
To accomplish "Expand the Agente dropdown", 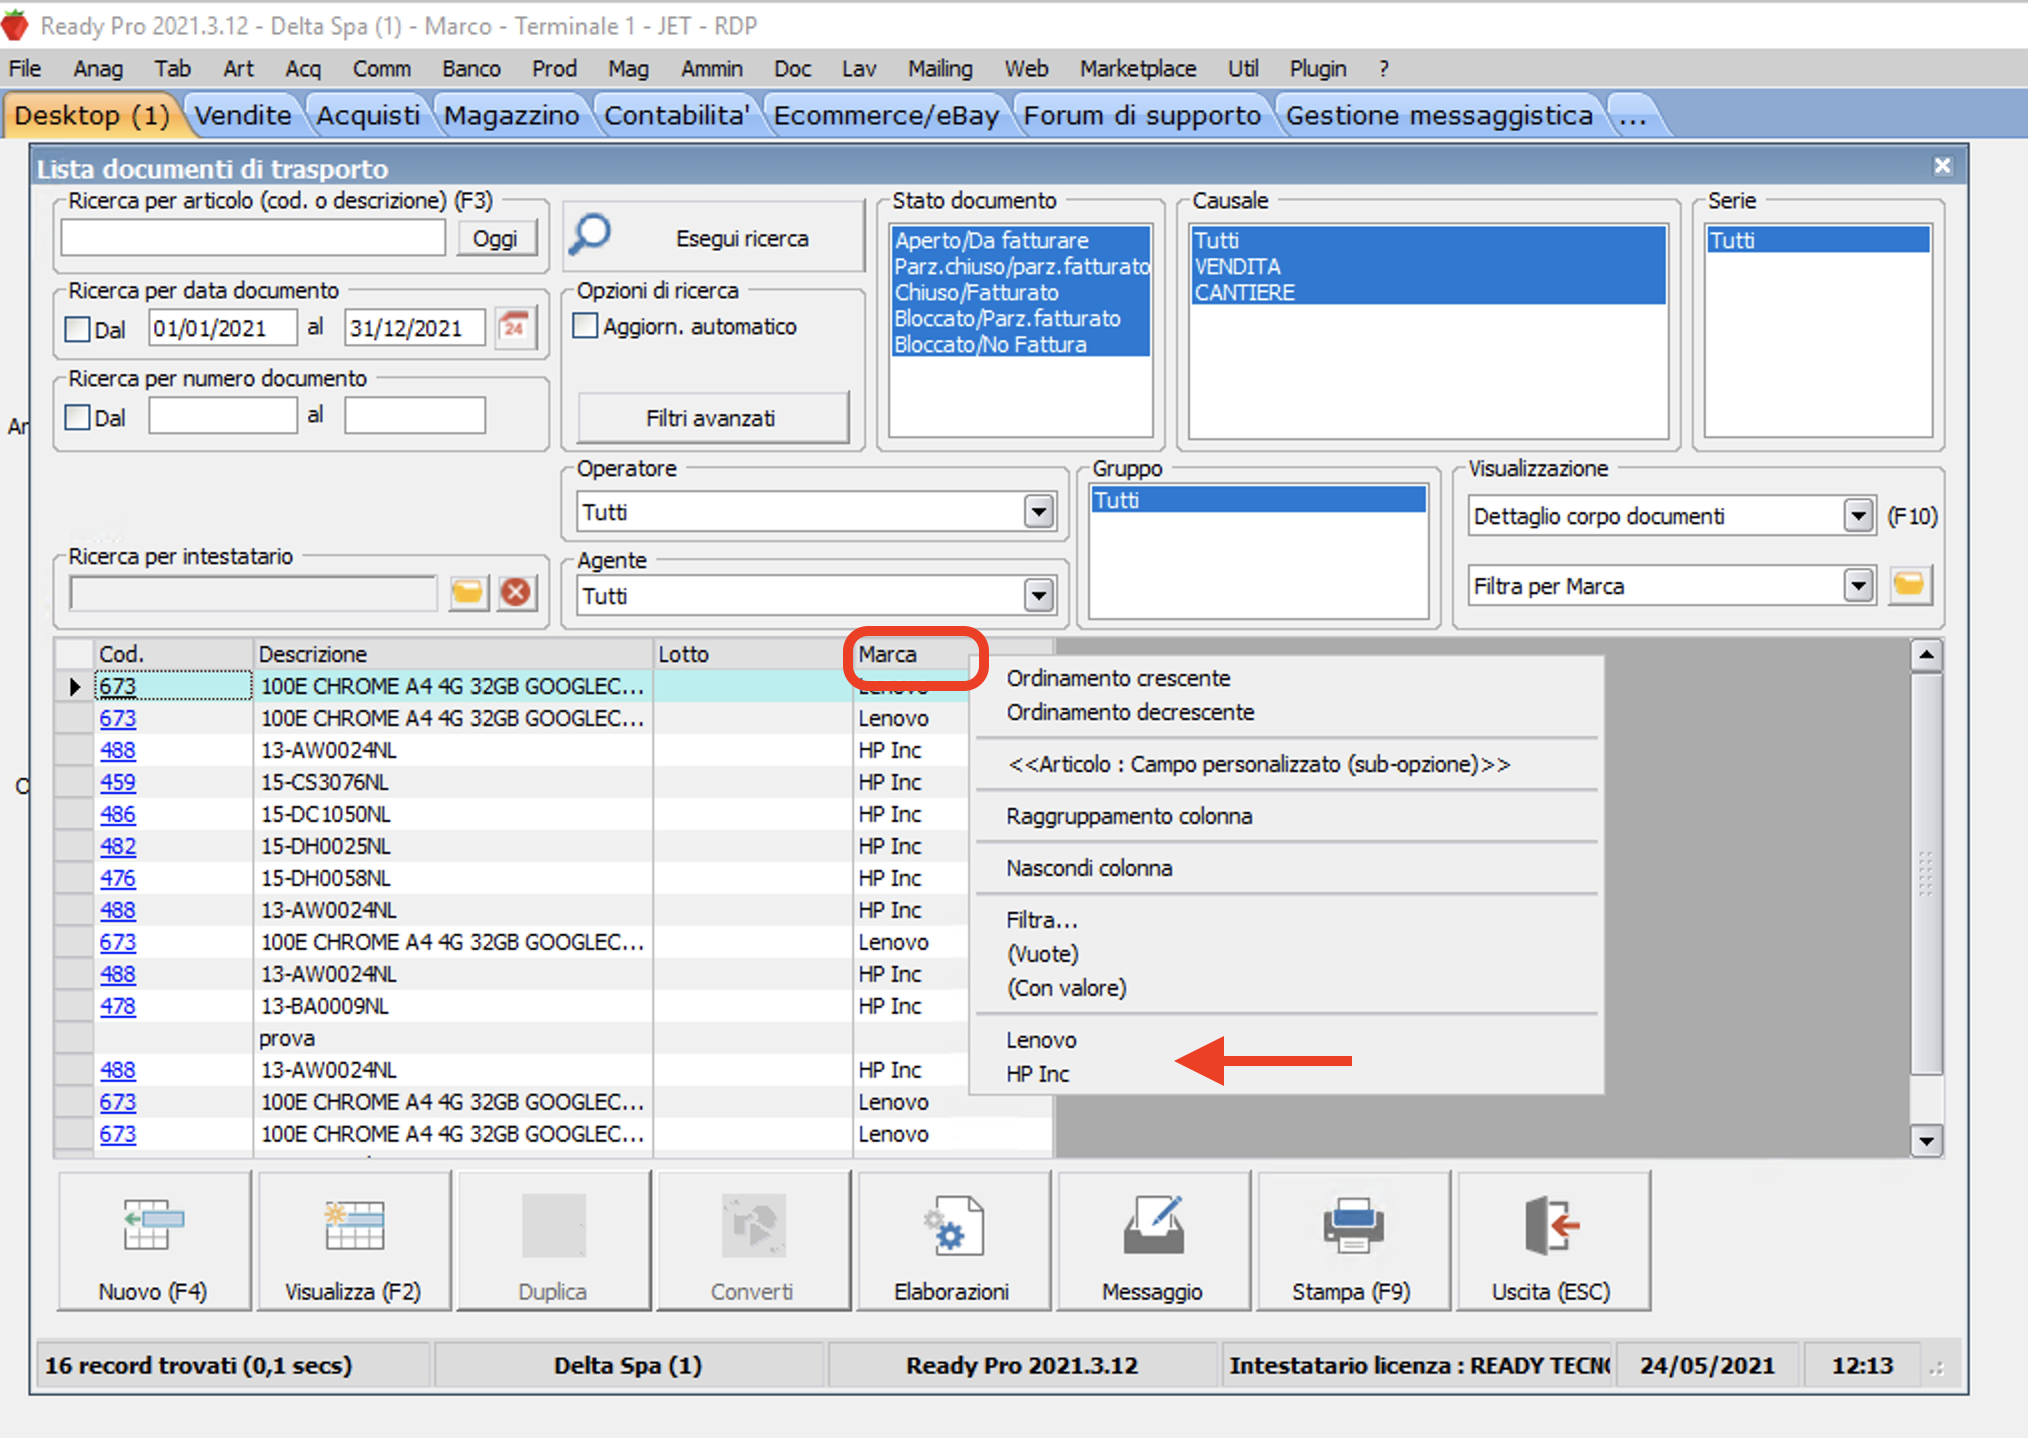I will pyautogui.click(x=1039, y=596).
